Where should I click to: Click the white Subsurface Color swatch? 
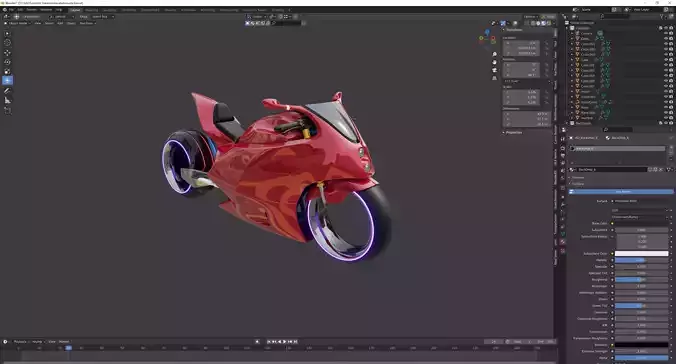point(642,254)
